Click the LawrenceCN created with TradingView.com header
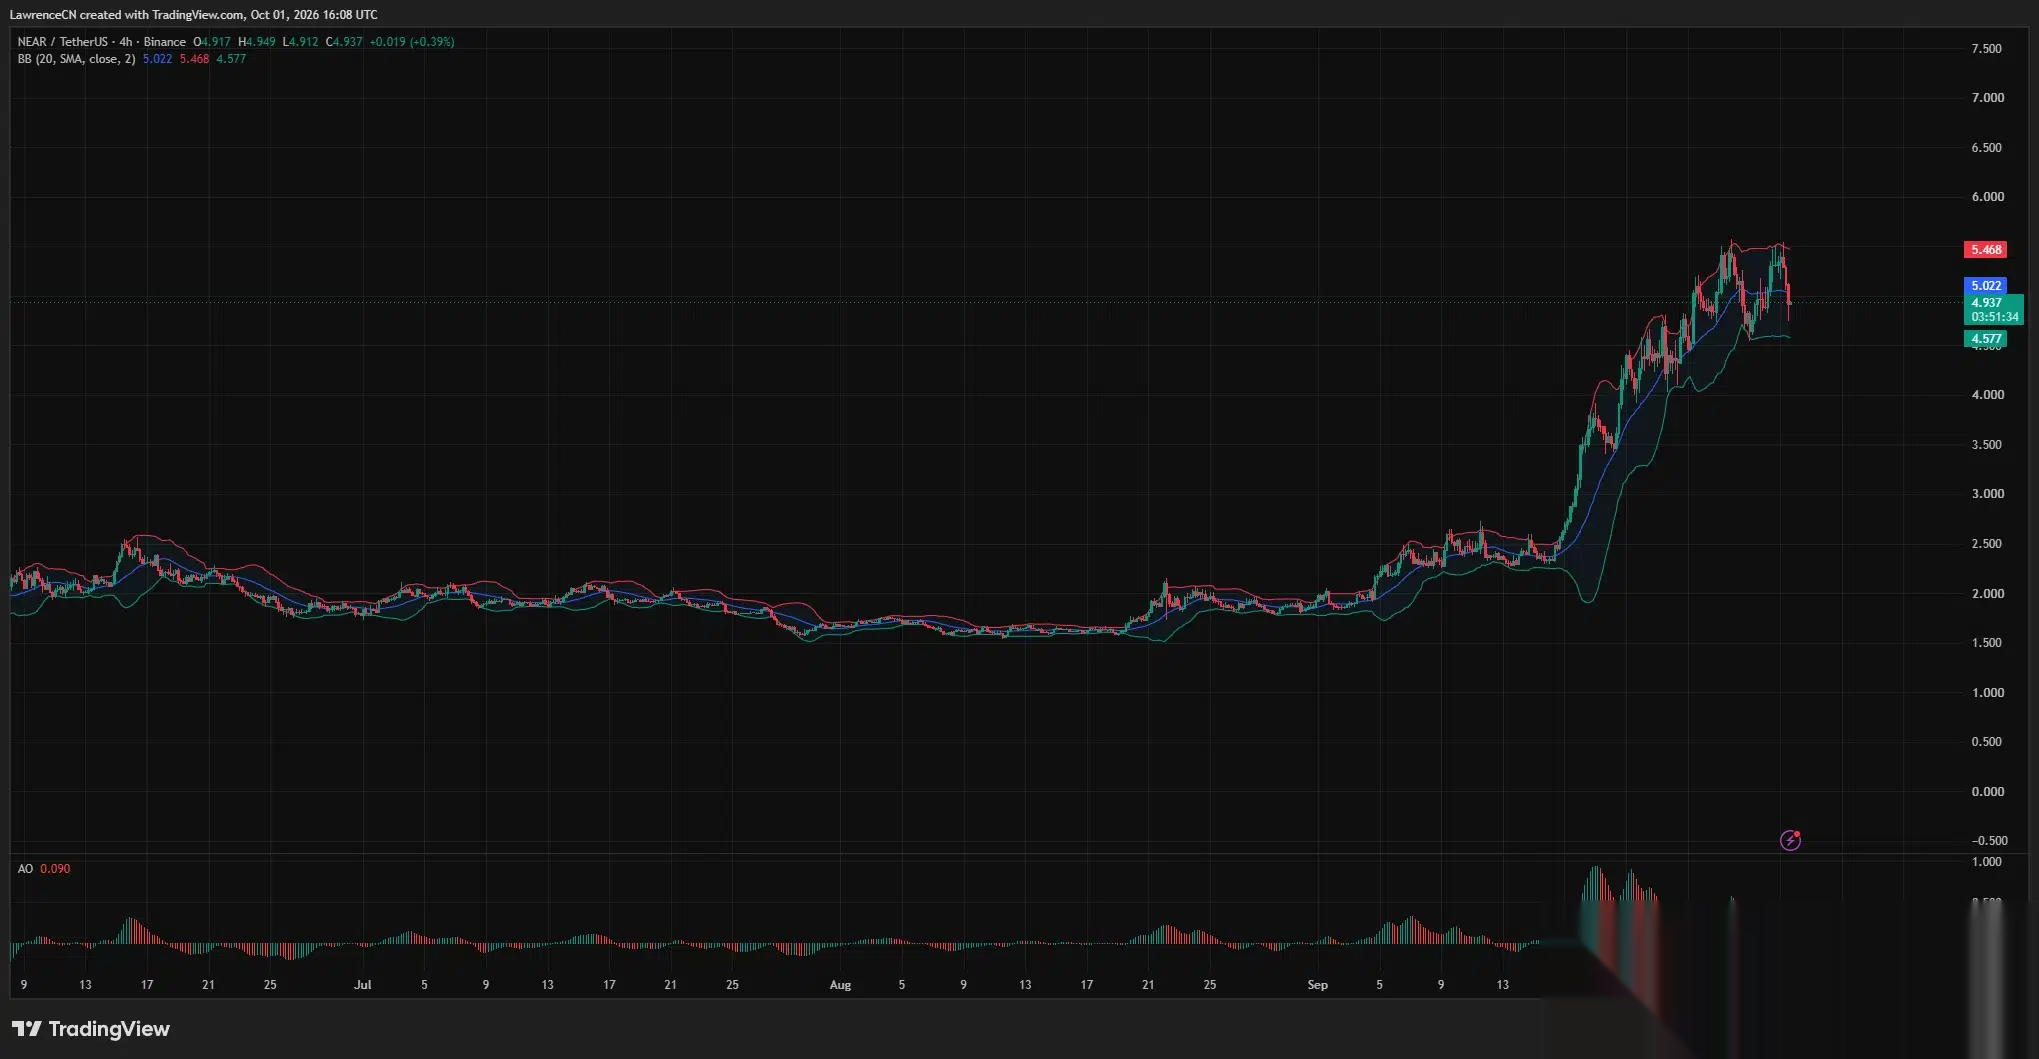 194,15
